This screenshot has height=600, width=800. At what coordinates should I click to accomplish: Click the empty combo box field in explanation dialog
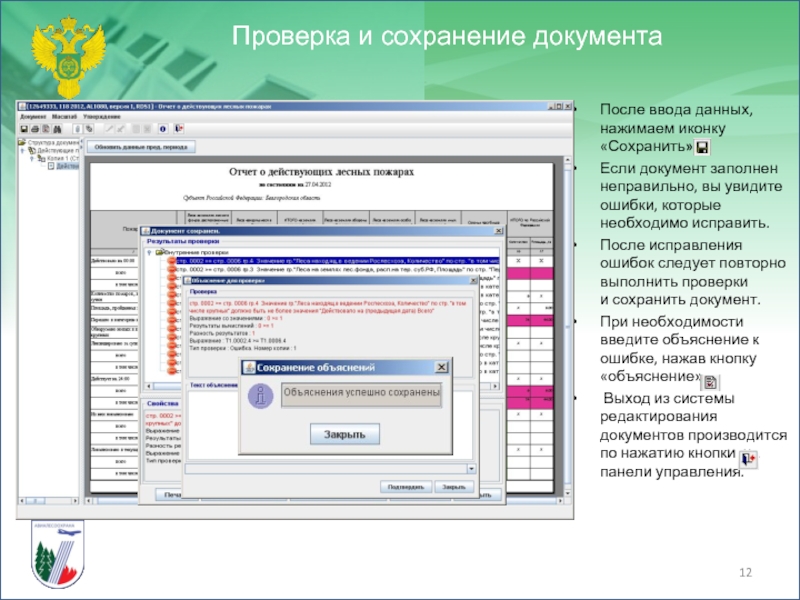pyautogui.click(x=326, y=468)
